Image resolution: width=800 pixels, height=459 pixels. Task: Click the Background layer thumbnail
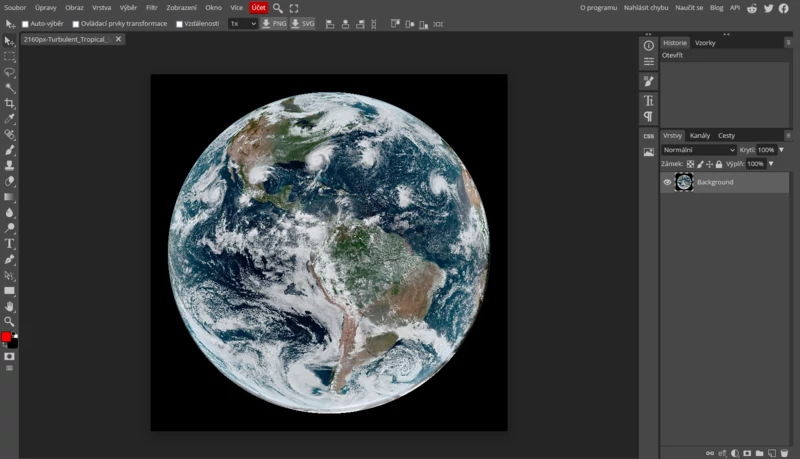(x=684, y=182)
